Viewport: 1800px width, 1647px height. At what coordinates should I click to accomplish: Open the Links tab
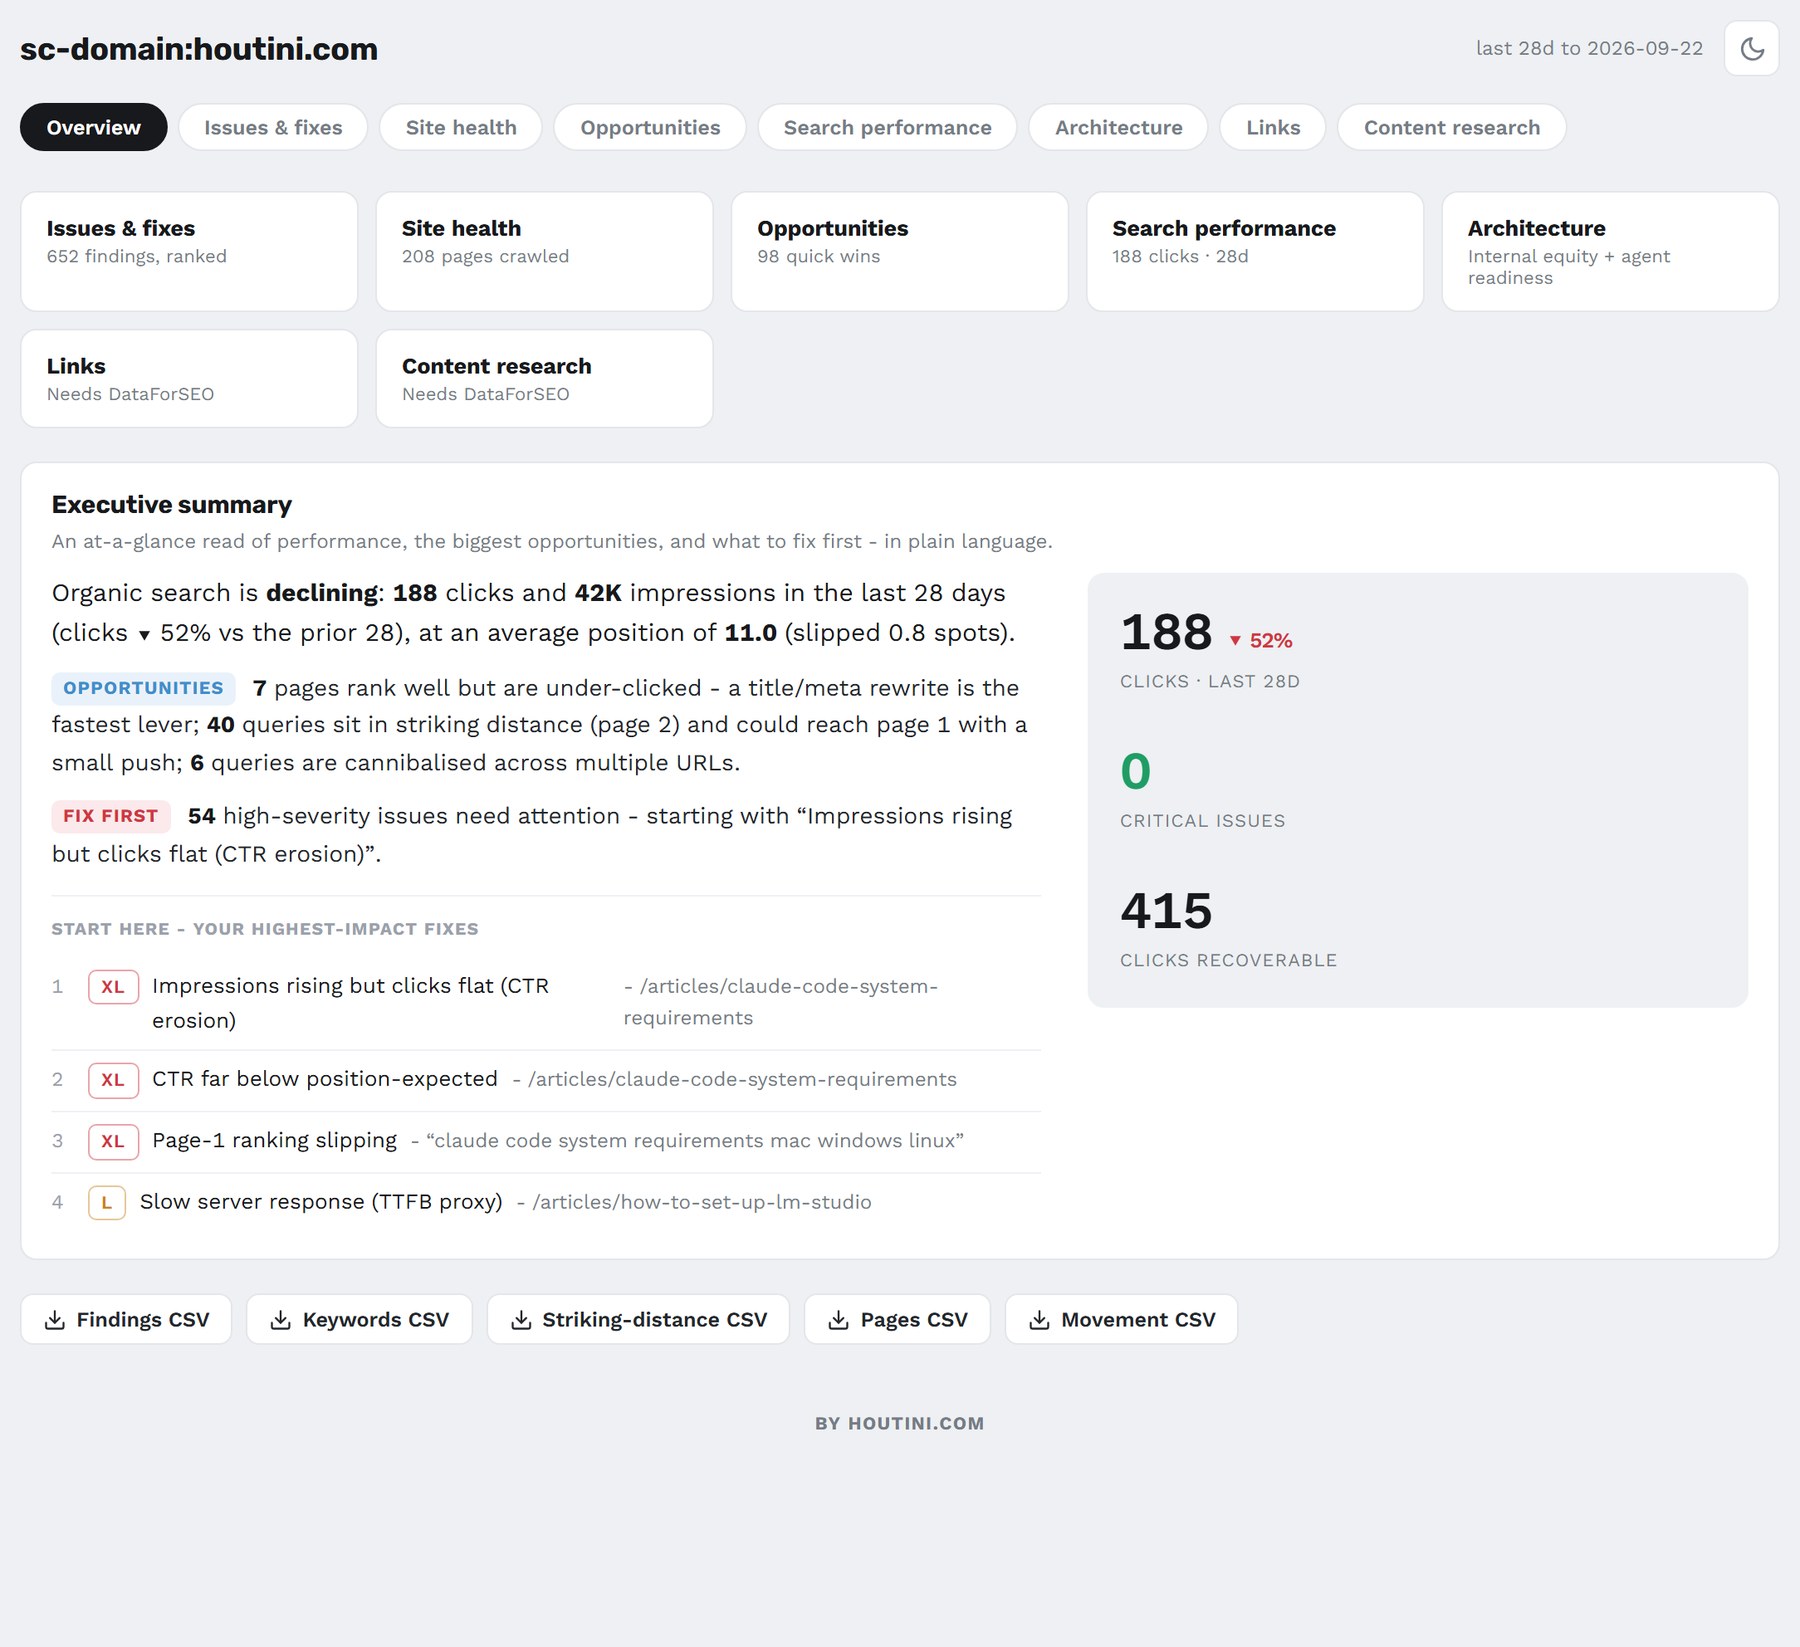point(1273,127)
